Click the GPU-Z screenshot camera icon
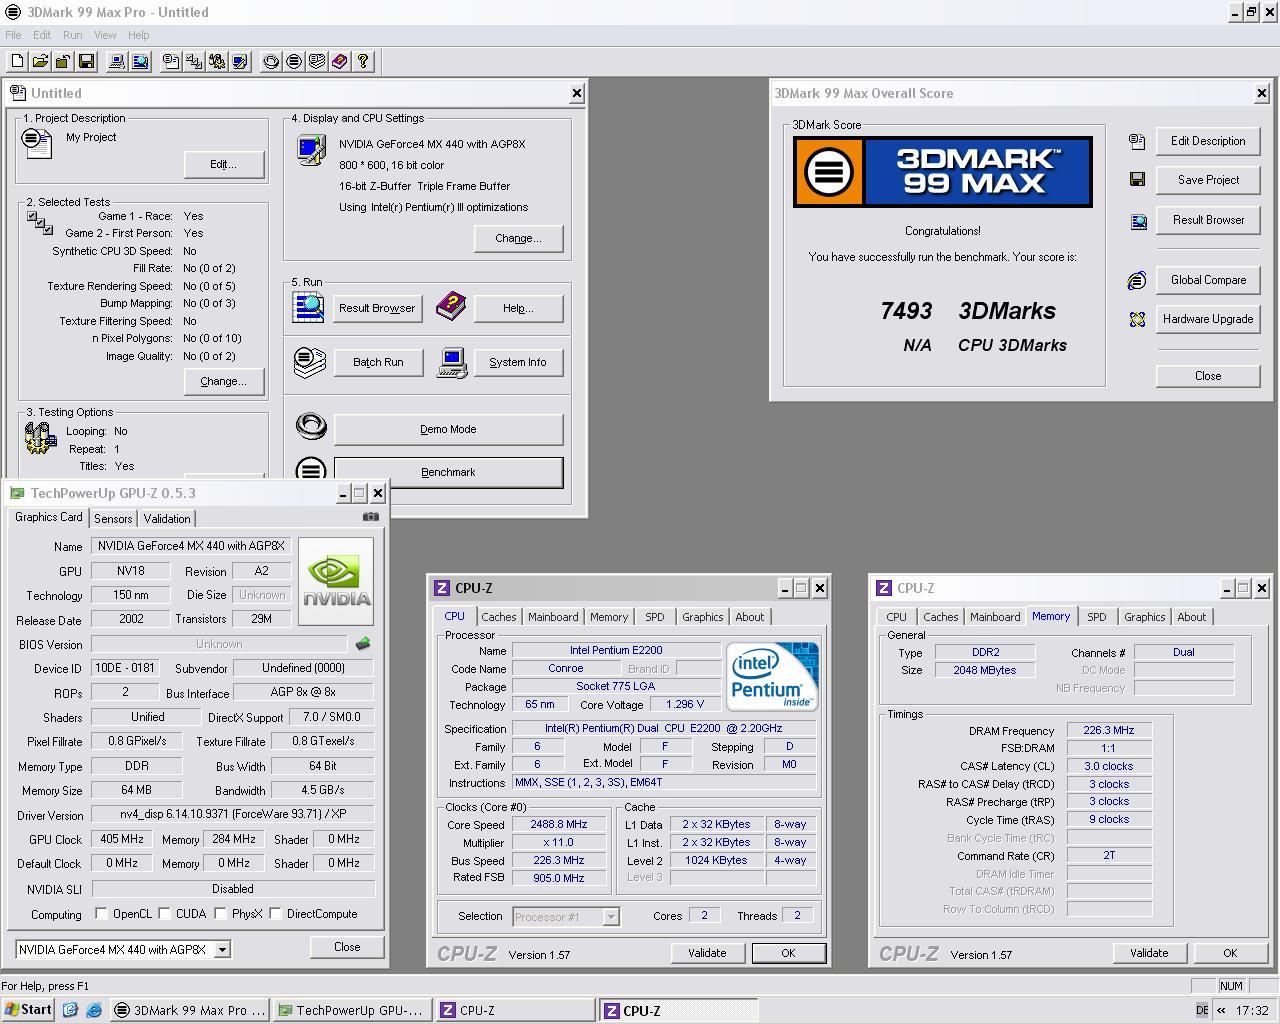Image resolution: width=1280 pixels, height=1024 pixels. (x=371, y=517)
